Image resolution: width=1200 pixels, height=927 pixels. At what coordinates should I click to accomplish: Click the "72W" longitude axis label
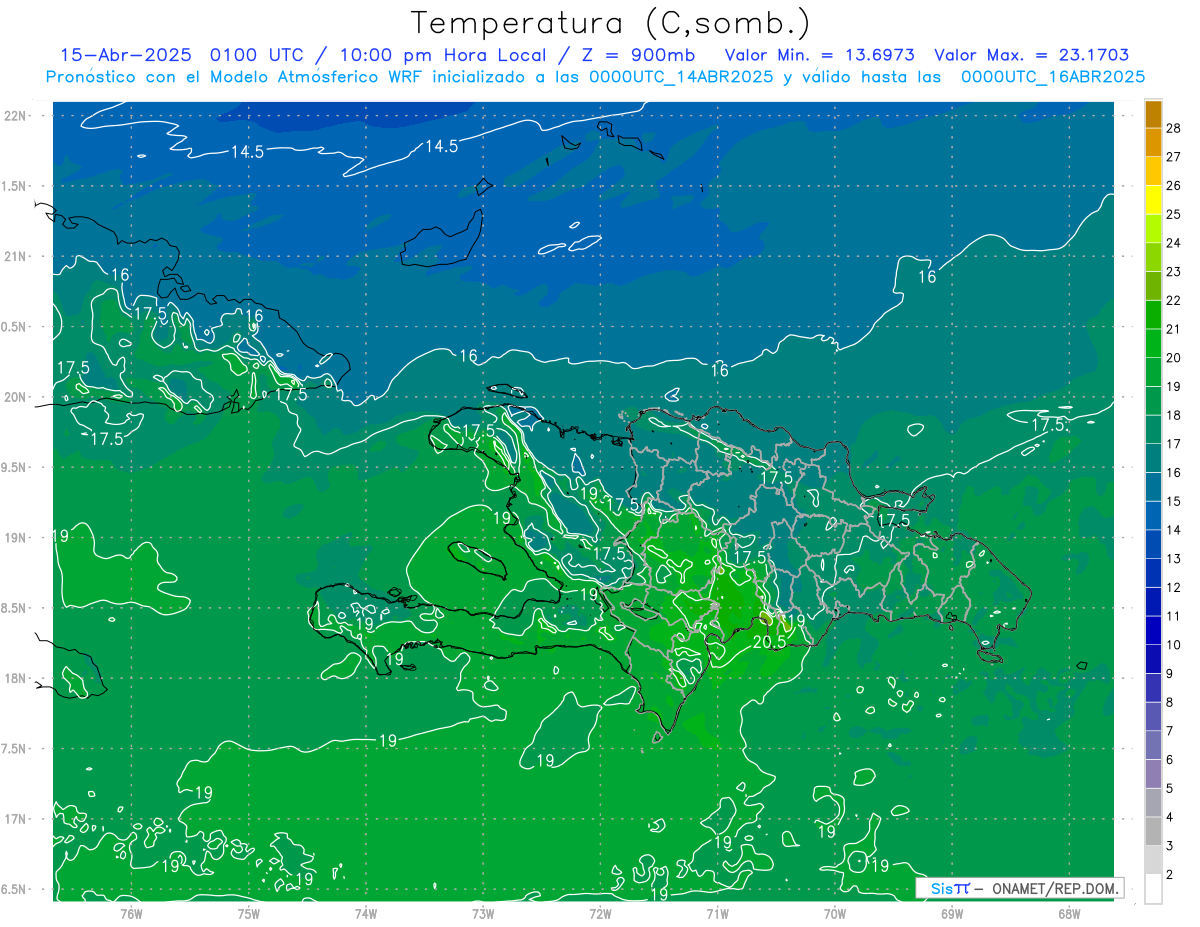point(600,914)
